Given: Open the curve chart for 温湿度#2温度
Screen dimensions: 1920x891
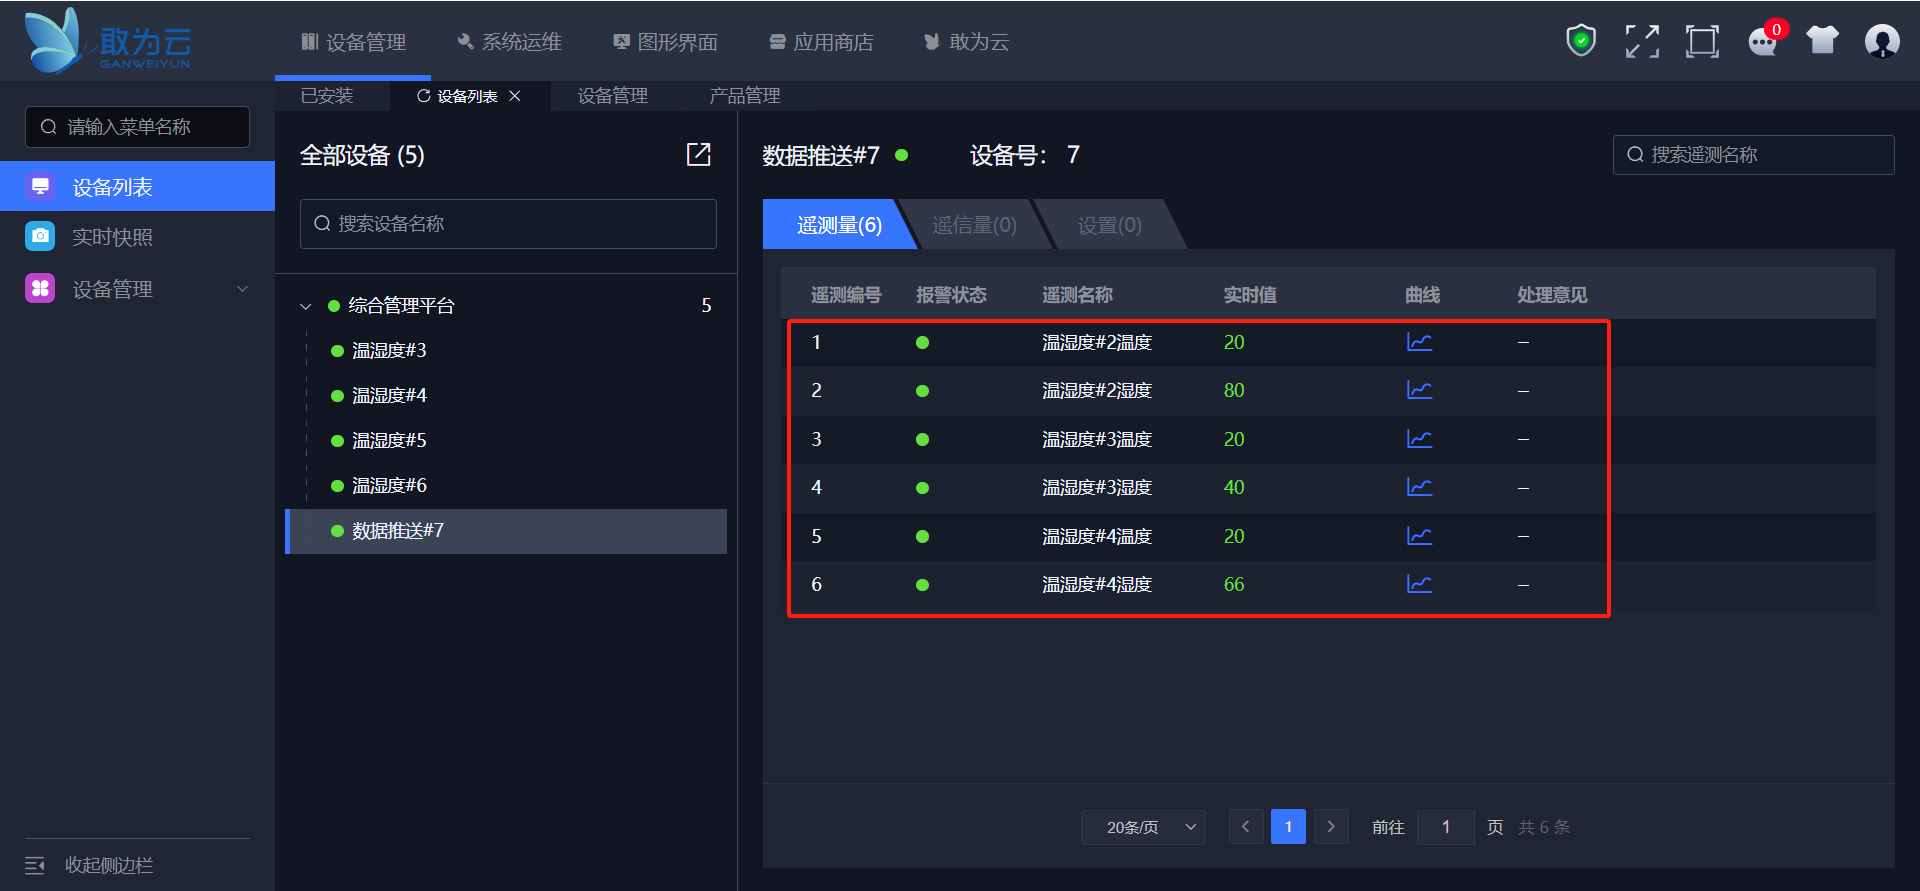Looking at the screenshot, I should (x=1419, y=342).
